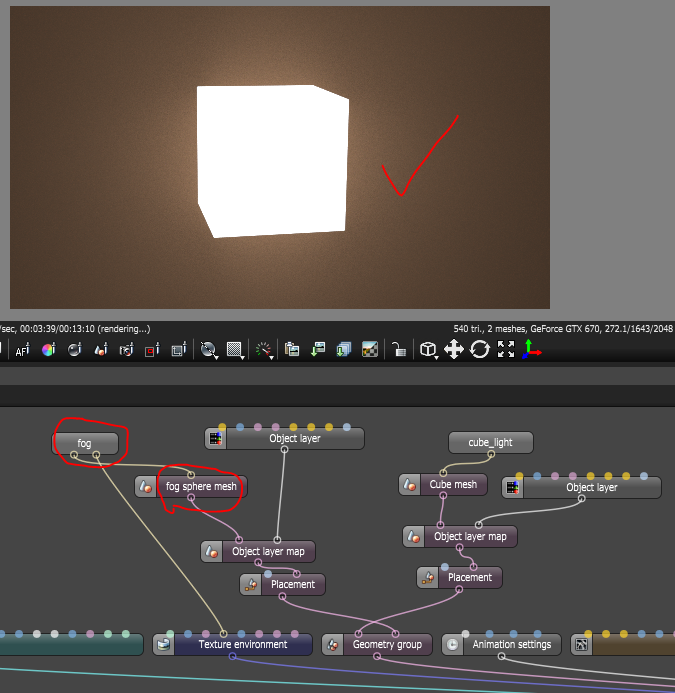Click the Geometry group node icon

[332, 645]
